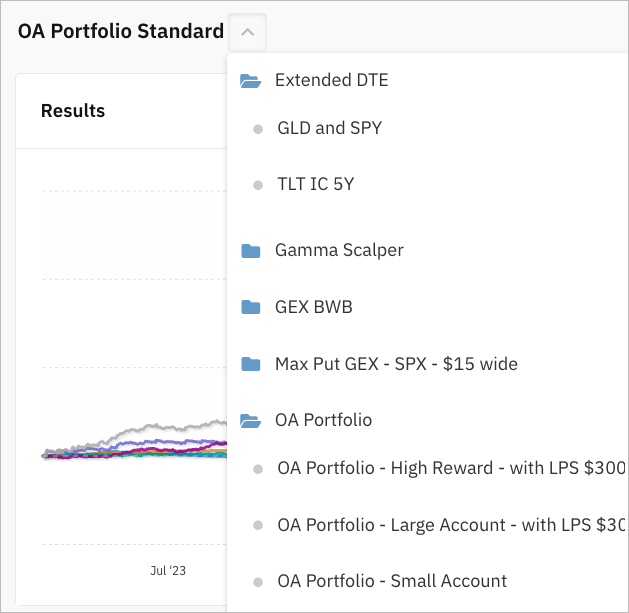Click the open folder icon for Extended DTE
Screen dimensions: 629x613
251,81
